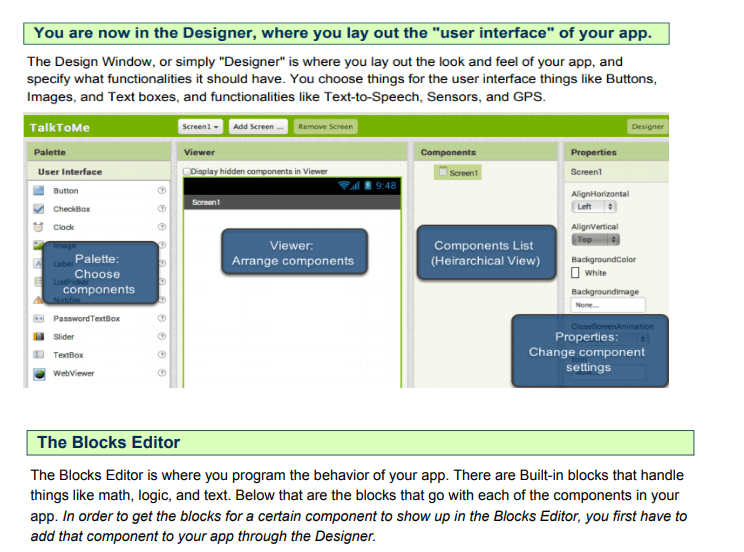Pick the Clock component icon
The image size is (744, 552).
coord(39,227)
